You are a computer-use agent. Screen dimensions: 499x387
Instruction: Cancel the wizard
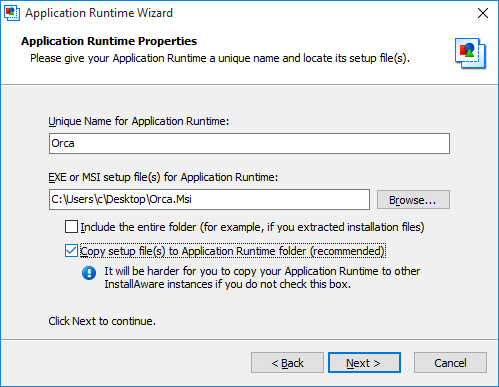coord(450,363)
